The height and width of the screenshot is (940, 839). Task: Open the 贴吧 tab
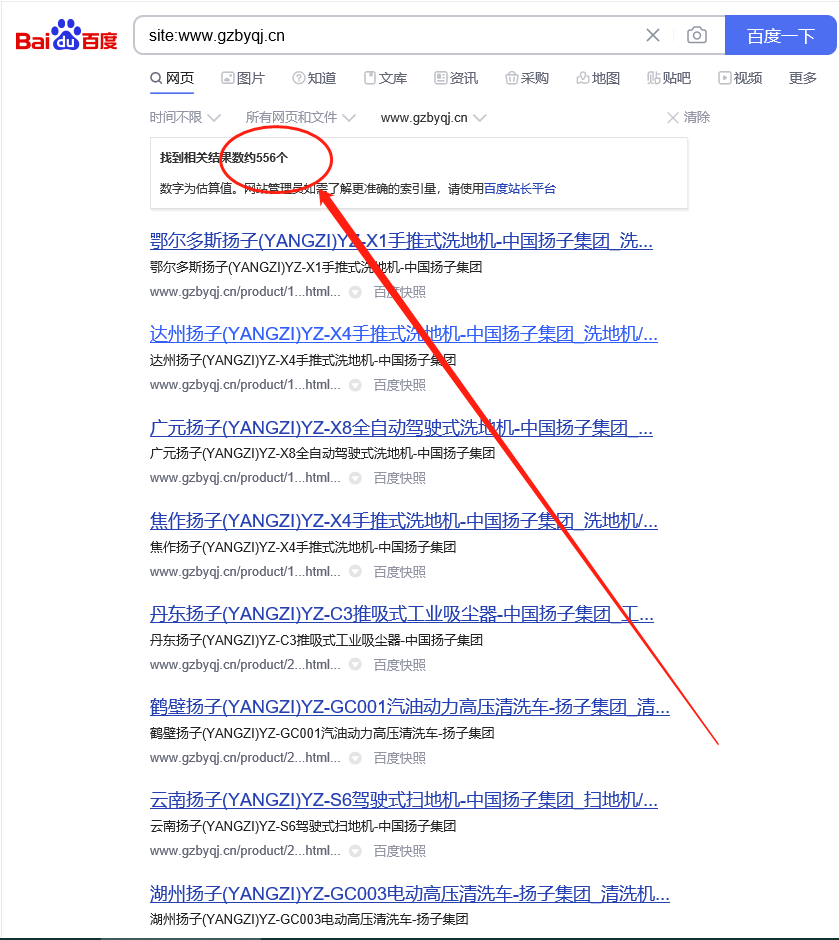click(x=669, y=78)
